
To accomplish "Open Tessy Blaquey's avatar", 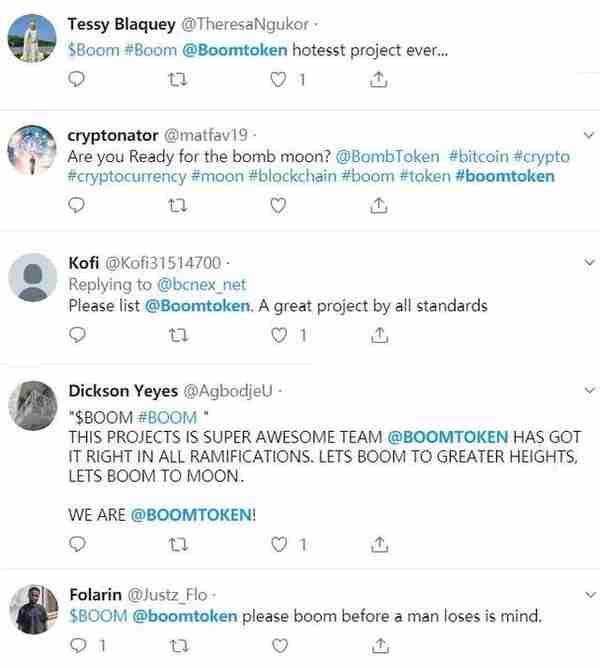I will (32, 38).
